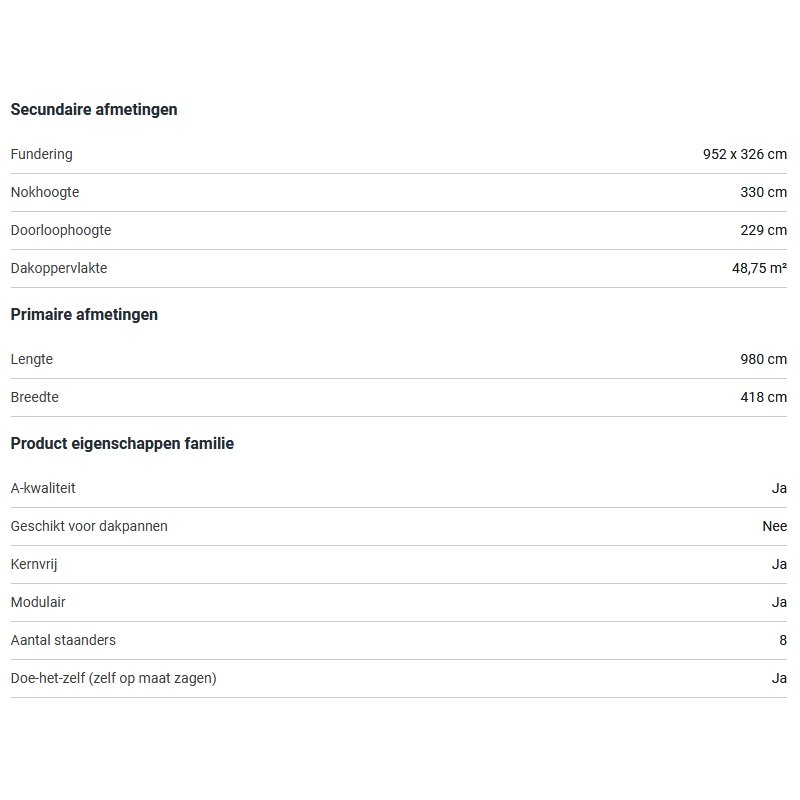The height and width of the screenshot is (800, 800).
Task: Click the 229 cm value
Action: (x=763, y=231)
